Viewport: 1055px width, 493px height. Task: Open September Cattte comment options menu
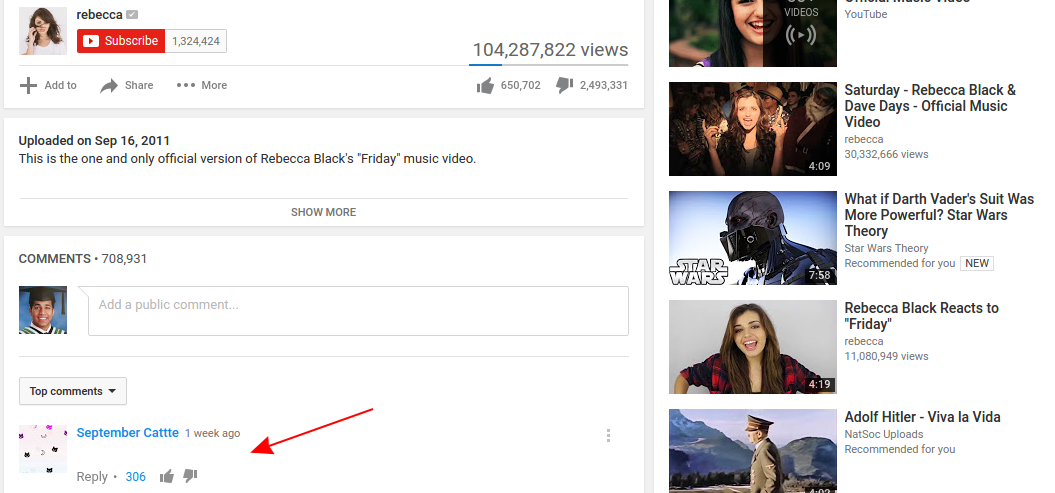608,436
